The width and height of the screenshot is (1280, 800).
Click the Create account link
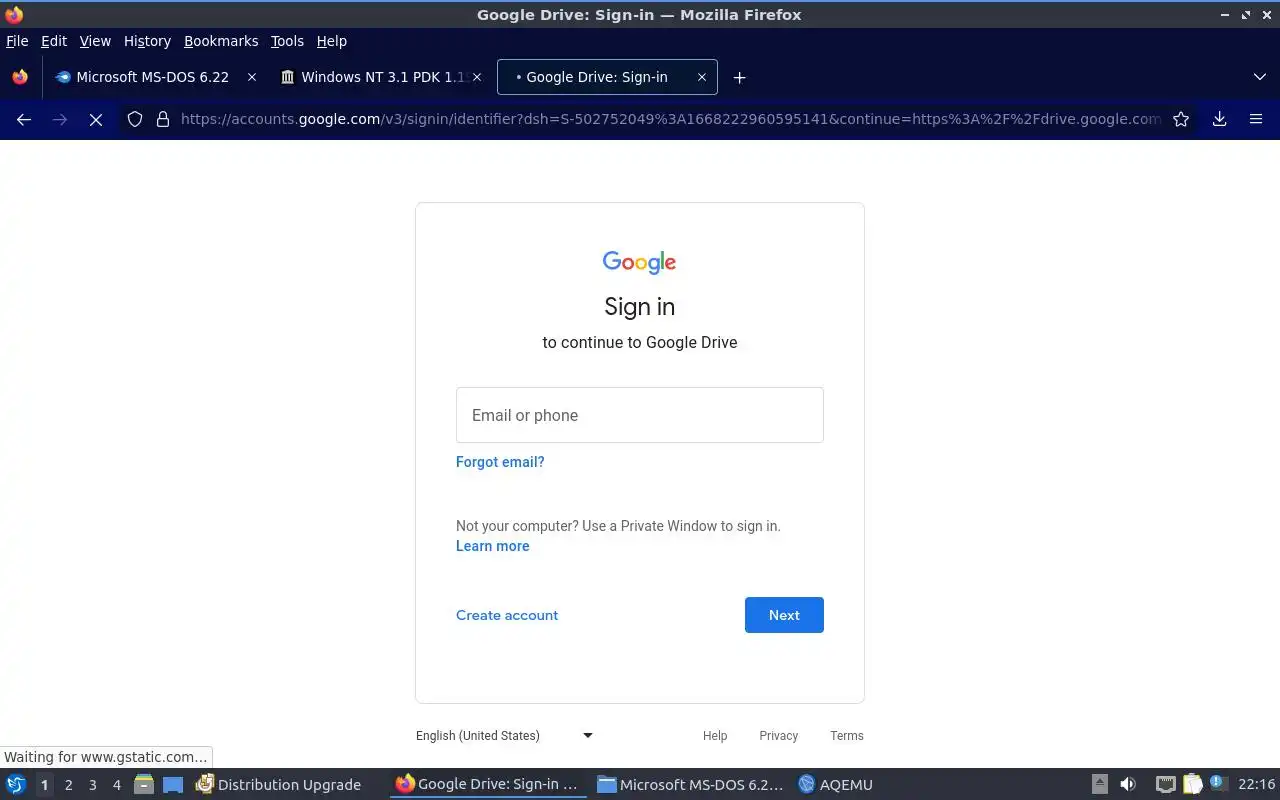pos(507,615)
